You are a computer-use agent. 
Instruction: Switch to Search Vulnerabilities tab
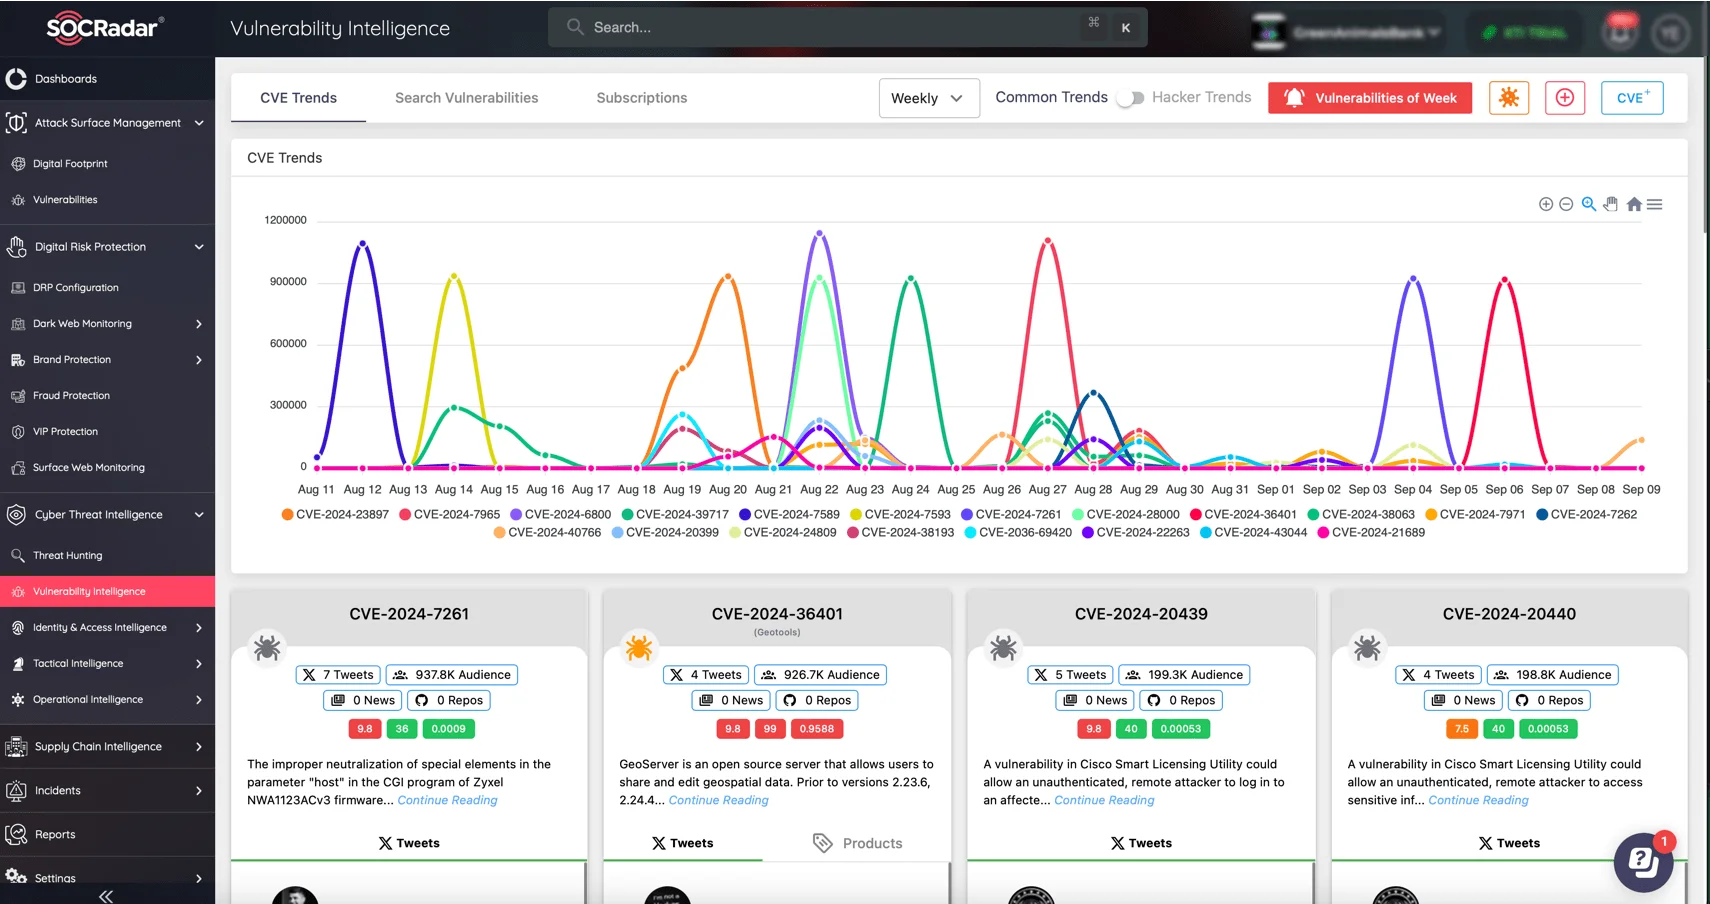(466, 98)
